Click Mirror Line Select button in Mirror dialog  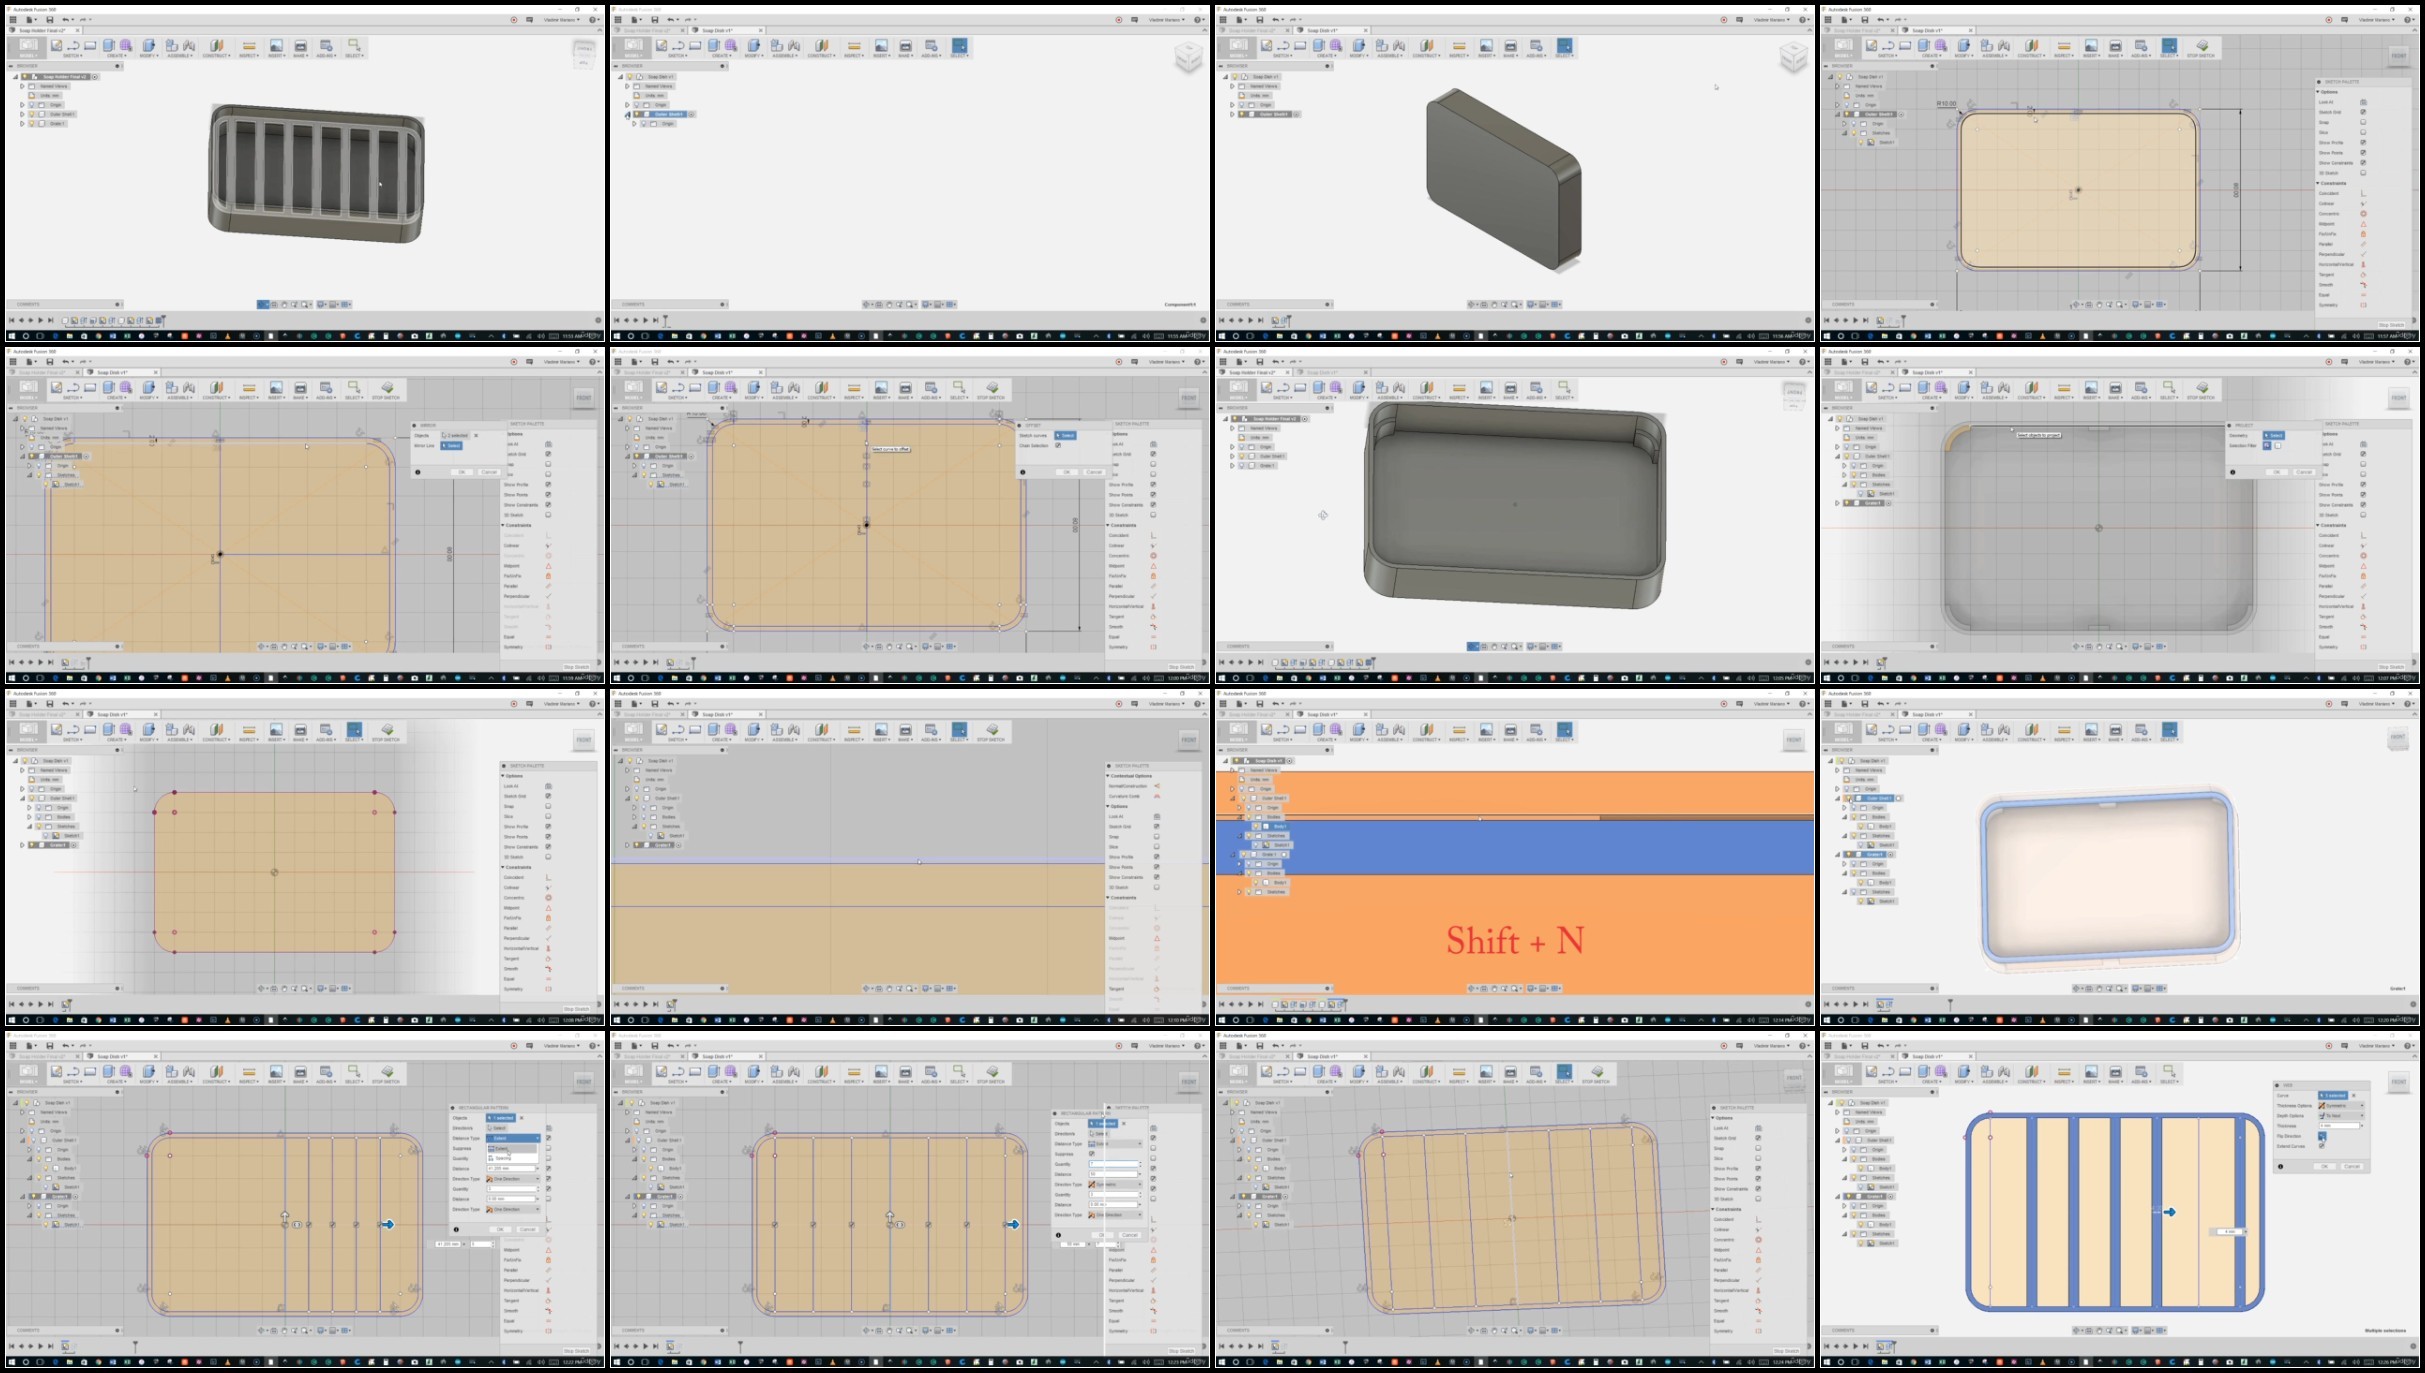451,446
